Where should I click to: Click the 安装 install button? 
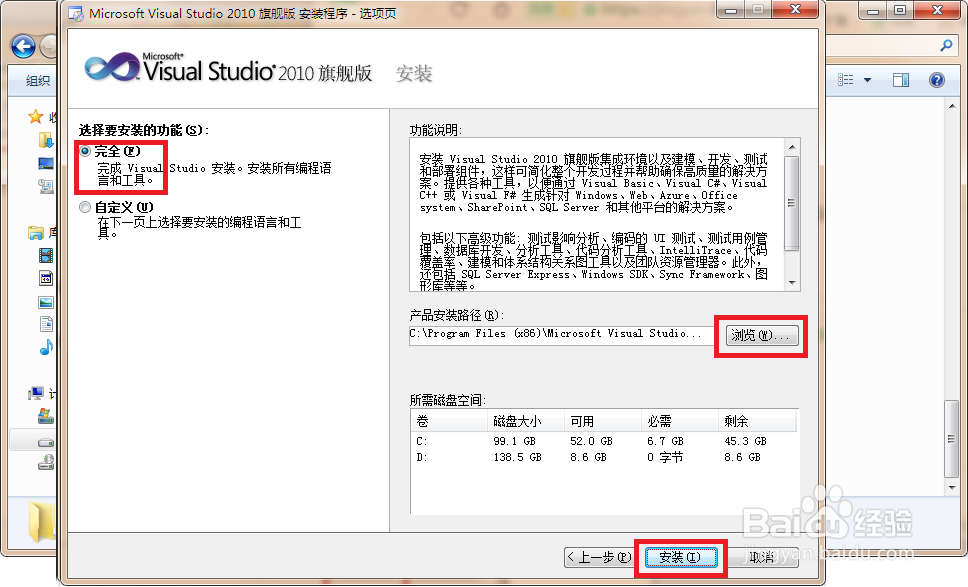tap(681, 557)
